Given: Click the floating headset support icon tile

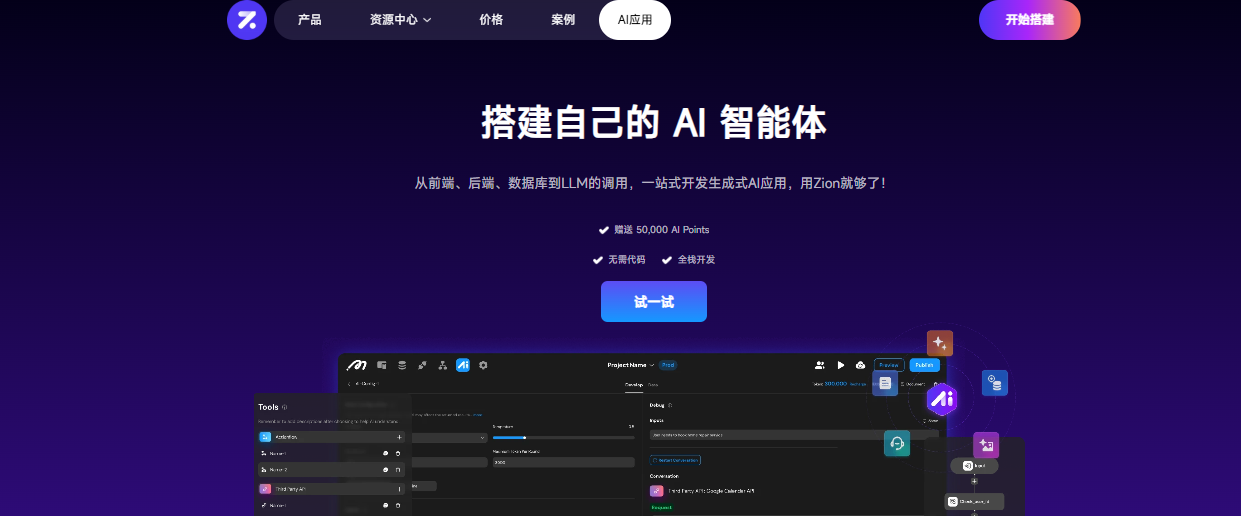Looking at the screenshot, I should click(x=897, y=443).
